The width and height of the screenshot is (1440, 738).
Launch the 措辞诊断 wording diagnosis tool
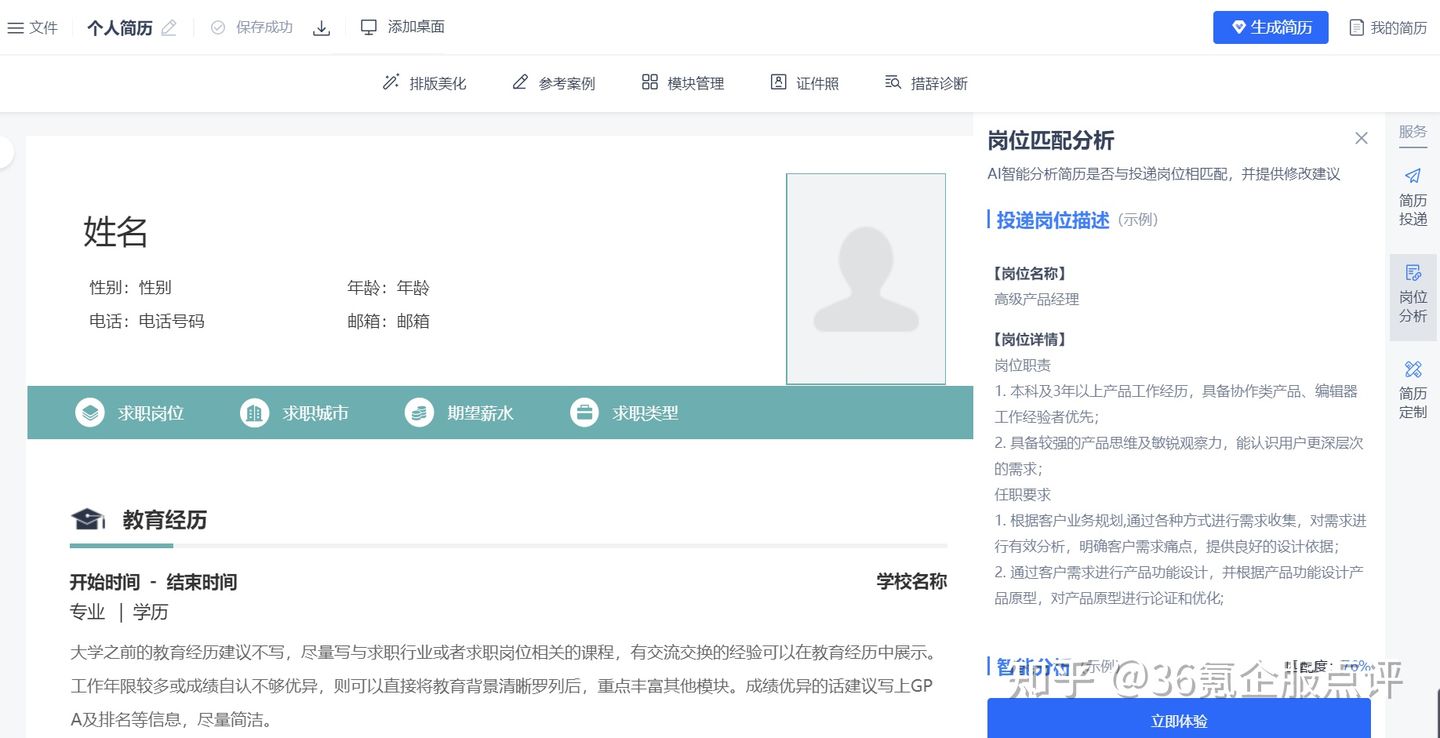point(924,83)
